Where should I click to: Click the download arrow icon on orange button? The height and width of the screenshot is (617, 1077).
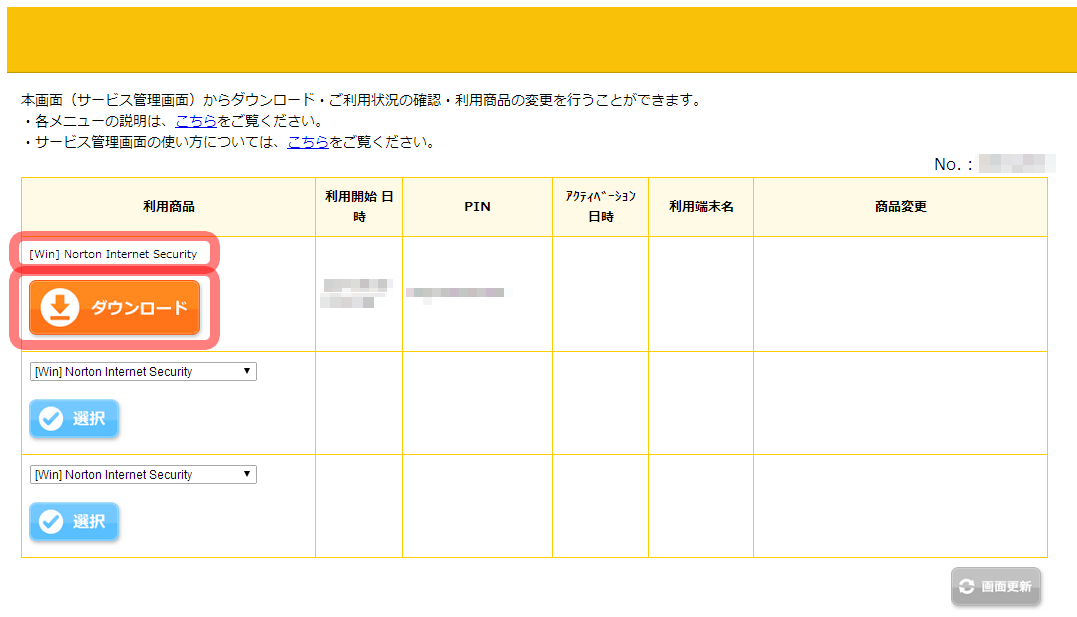[x=60, y=308]
